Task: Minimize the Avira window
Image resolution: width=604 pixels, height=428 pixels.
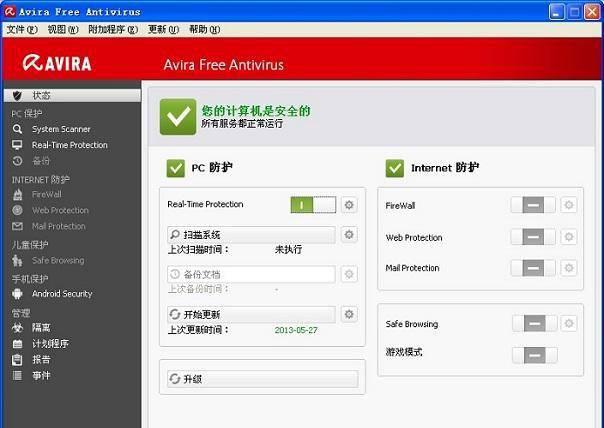Action: point(556,12)
